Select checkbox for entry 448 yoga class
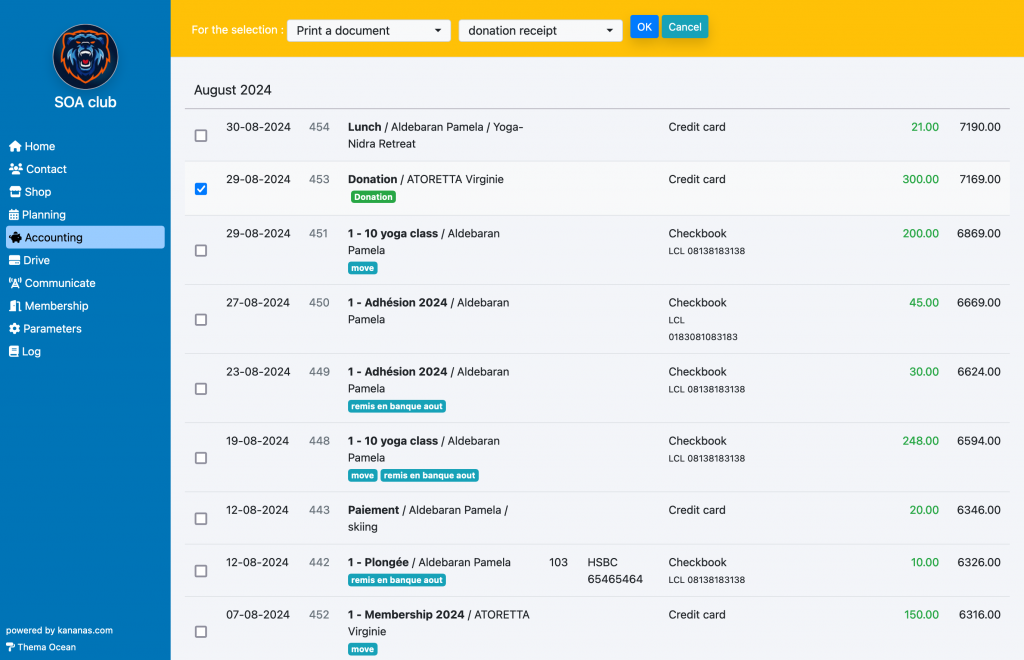 [x=201, y=458]
